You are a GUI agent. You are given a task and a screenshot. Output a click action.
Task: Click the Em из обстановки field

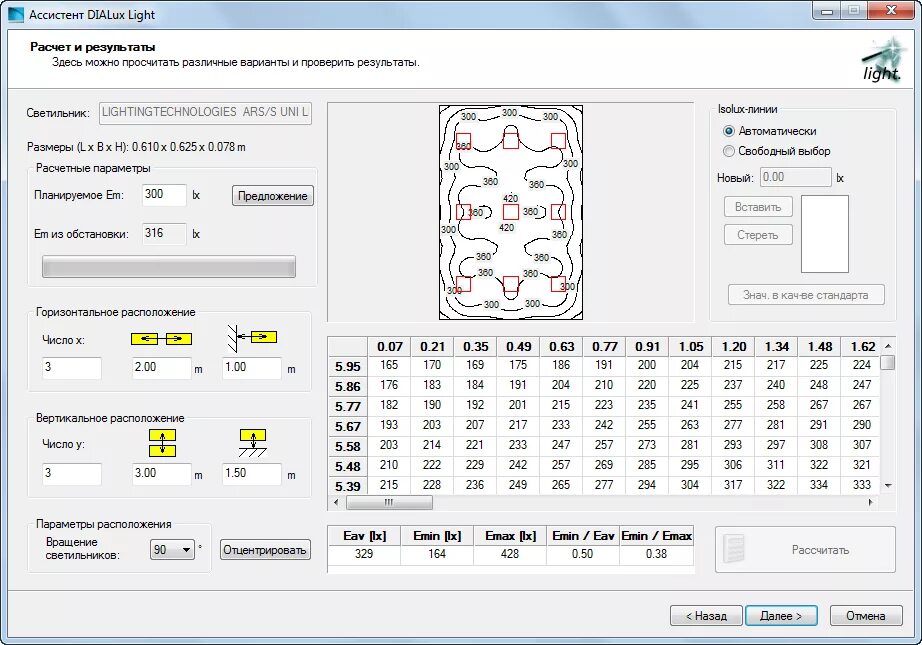click(x=164, y=233)
